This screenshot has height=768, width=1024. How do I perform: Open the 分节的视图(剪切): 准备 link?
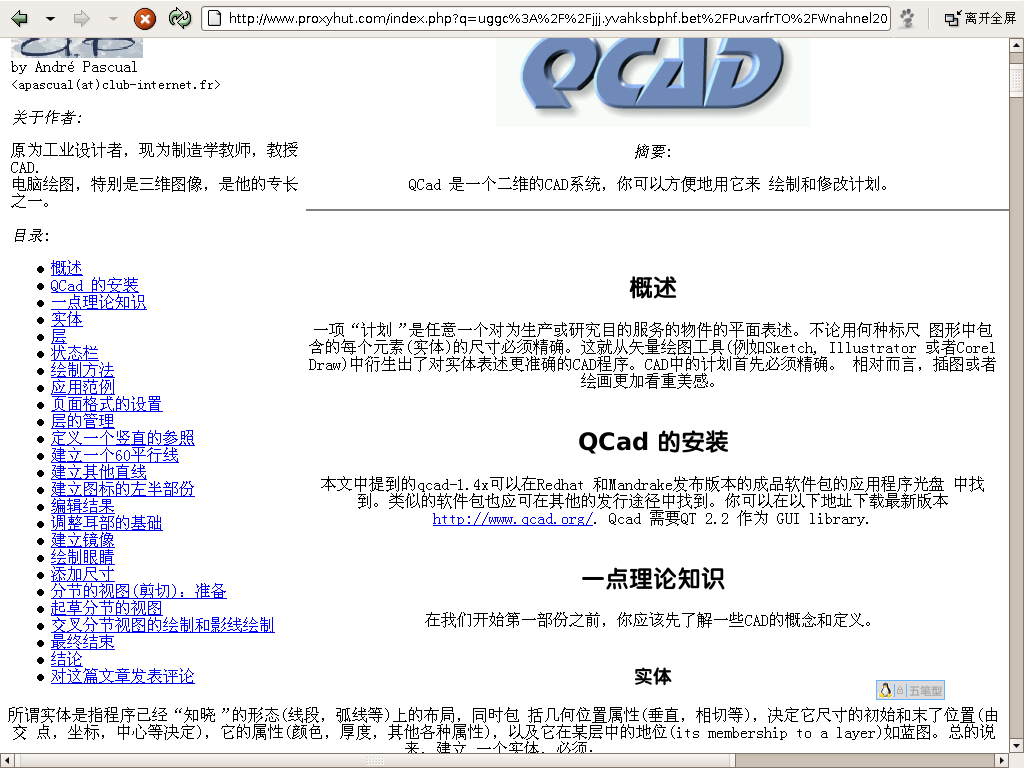tap(138, 590)
